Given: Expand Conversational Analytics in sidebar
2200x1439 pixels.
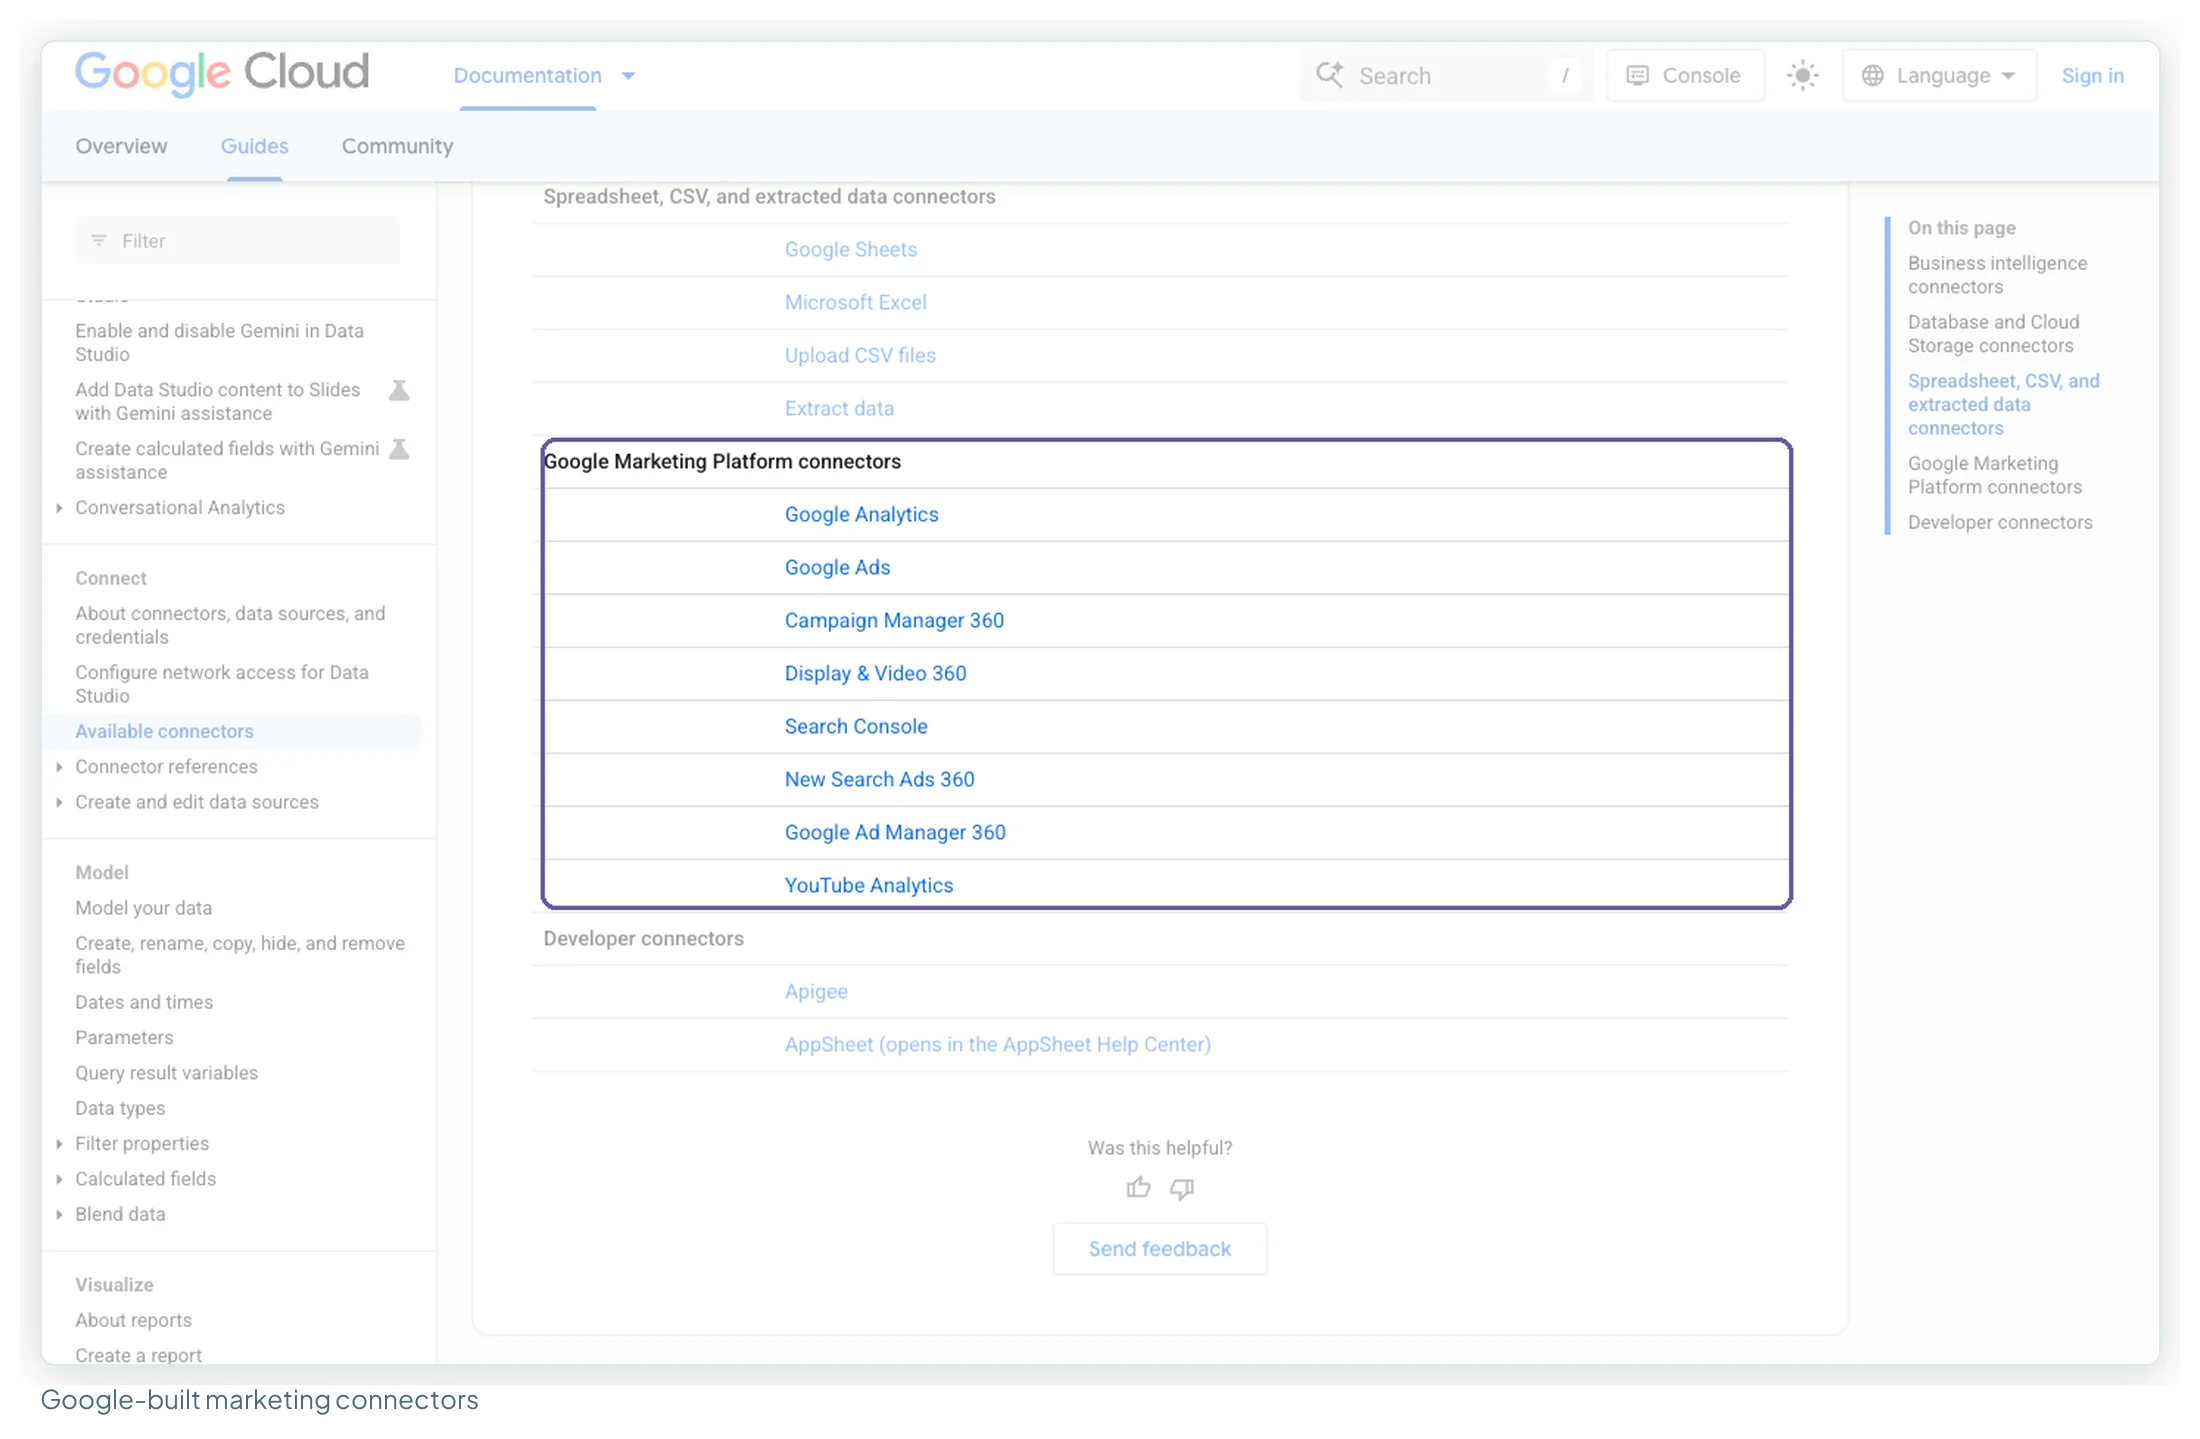Looking at the screenshot, I should point(59,508).
